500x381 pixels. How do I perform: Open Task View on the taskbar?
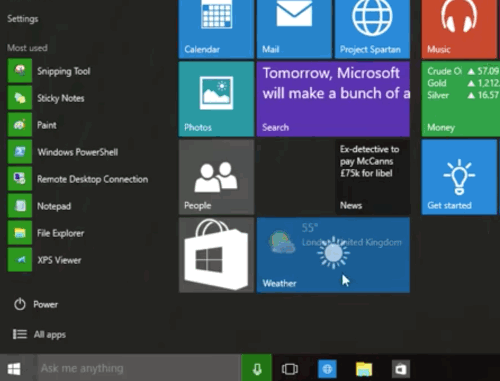tap(290, 369)
